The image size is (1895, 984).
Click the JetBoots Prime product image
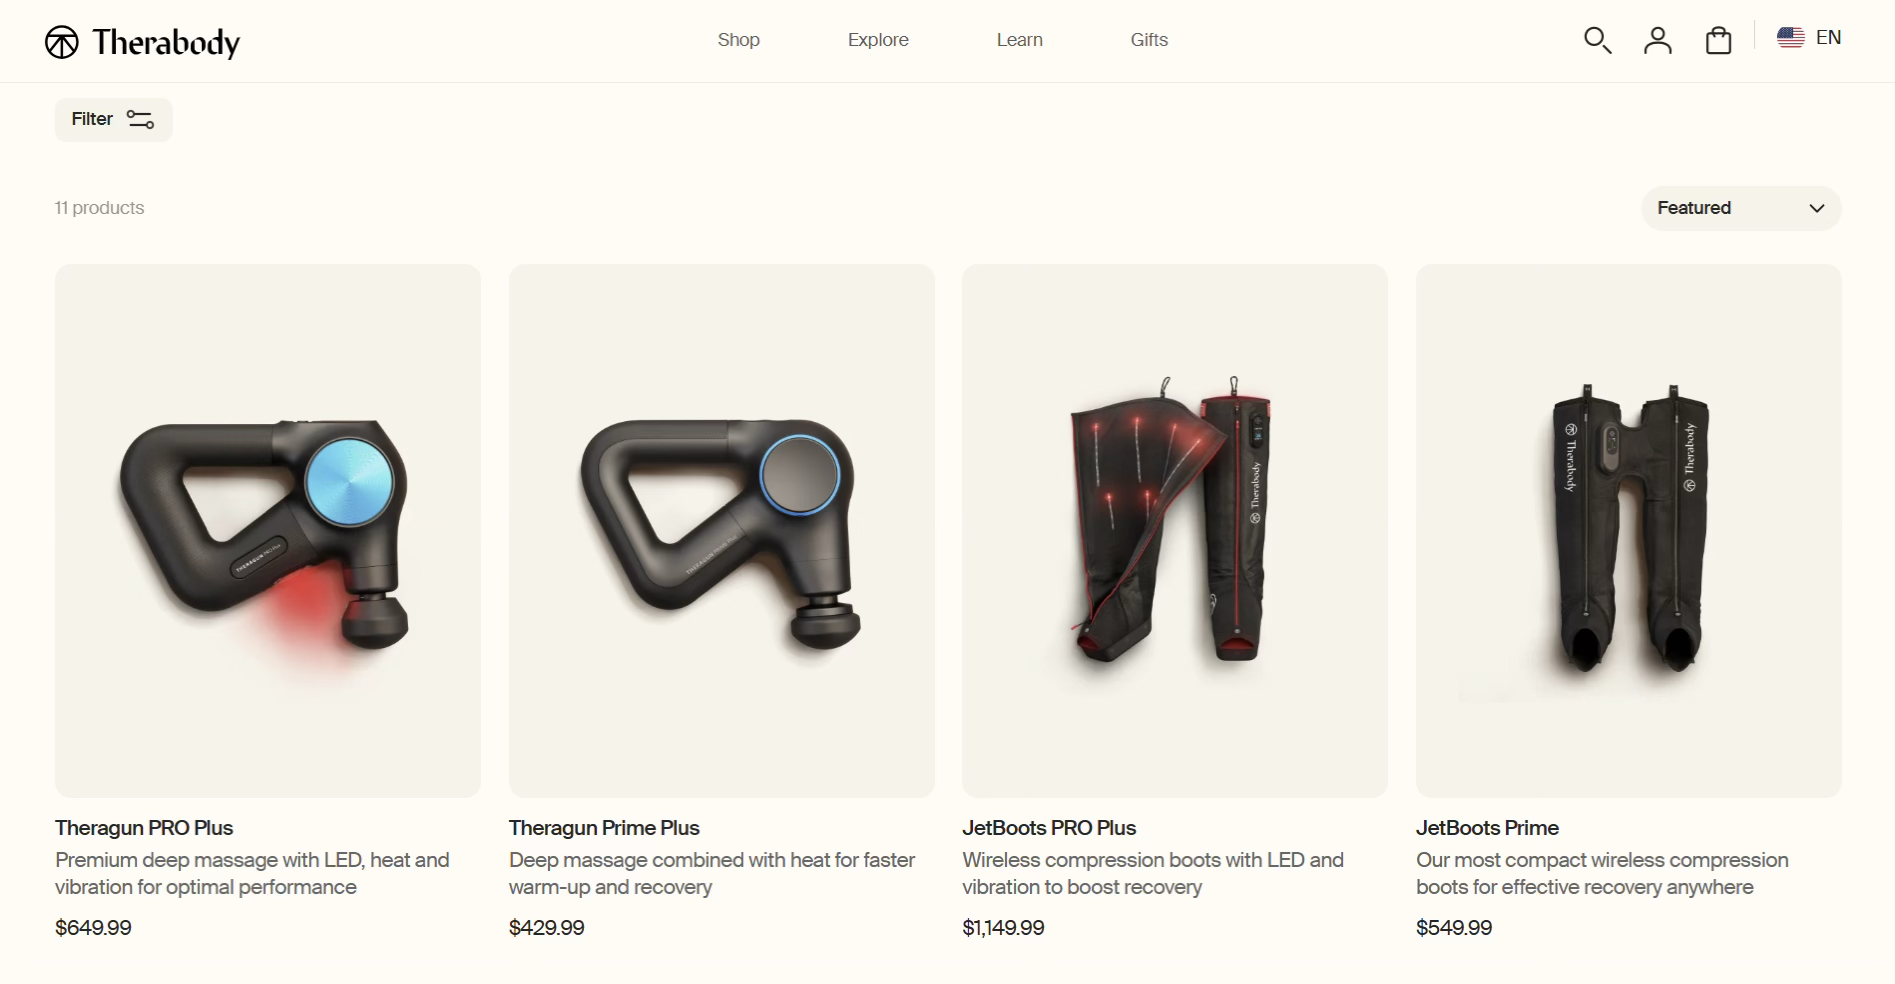point(1628,531)
